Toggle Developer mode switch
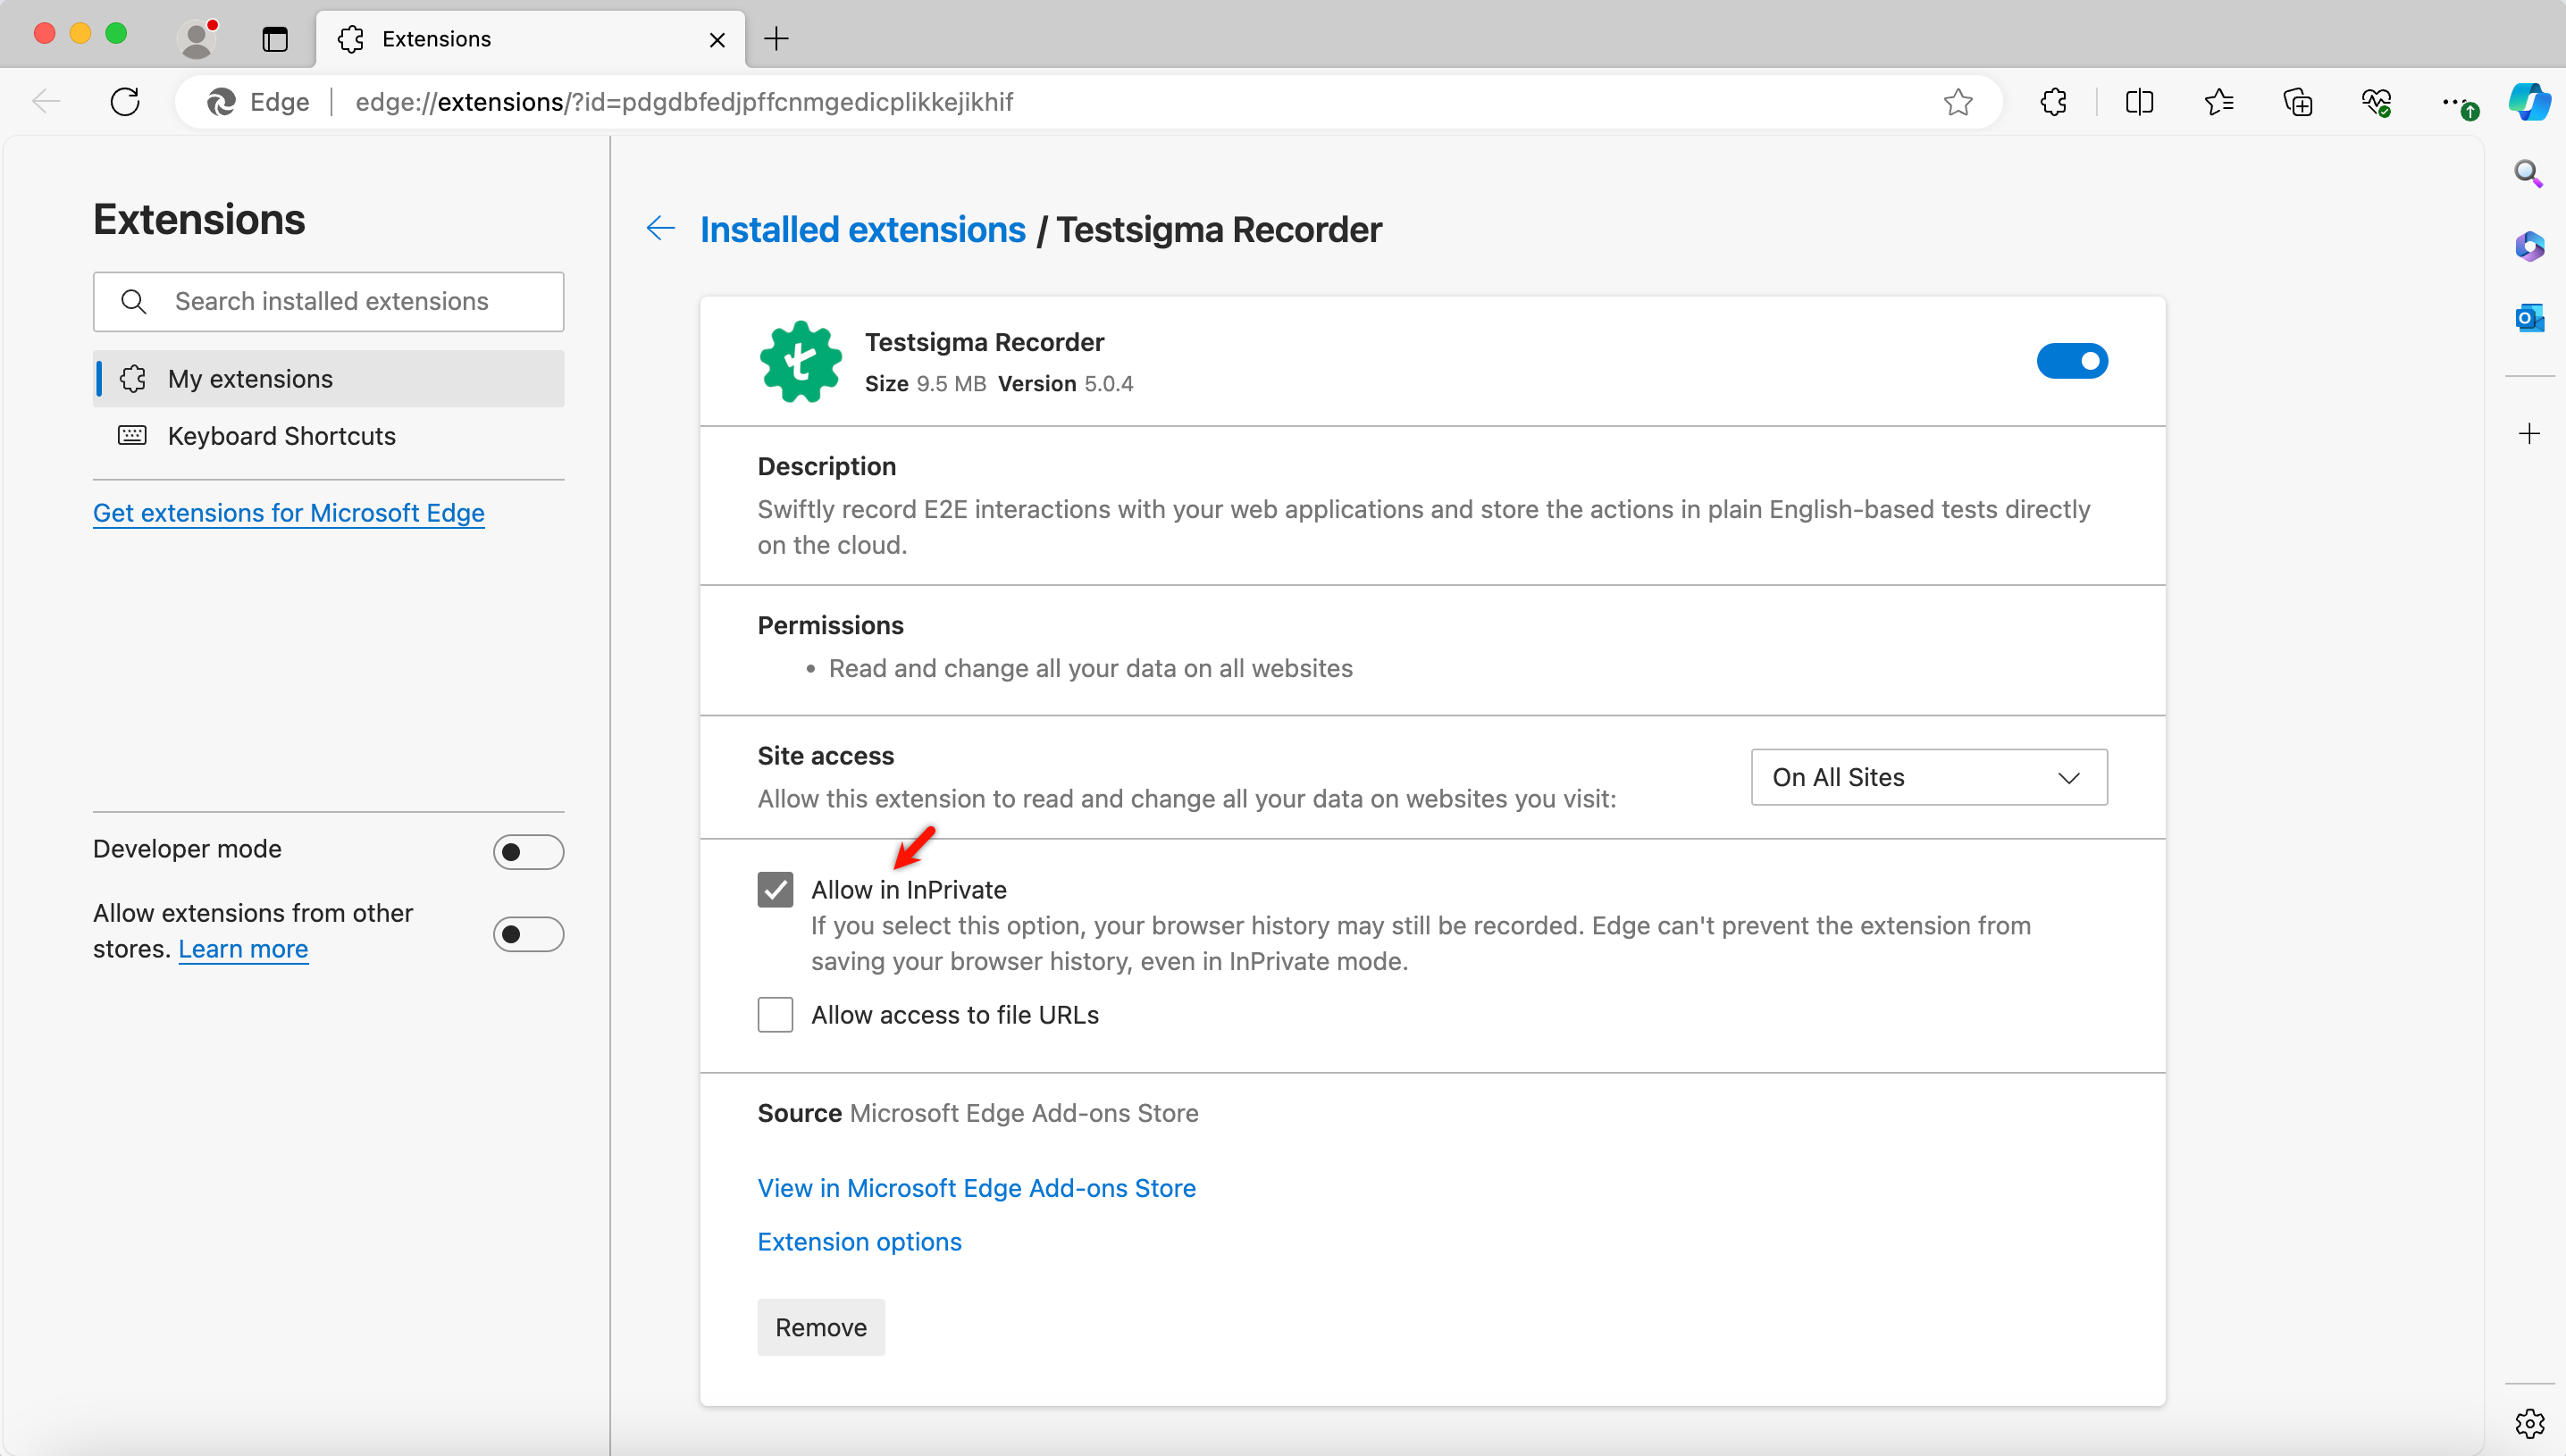The height and width of the screenshot is (1456, 2566). click(528, 852)
